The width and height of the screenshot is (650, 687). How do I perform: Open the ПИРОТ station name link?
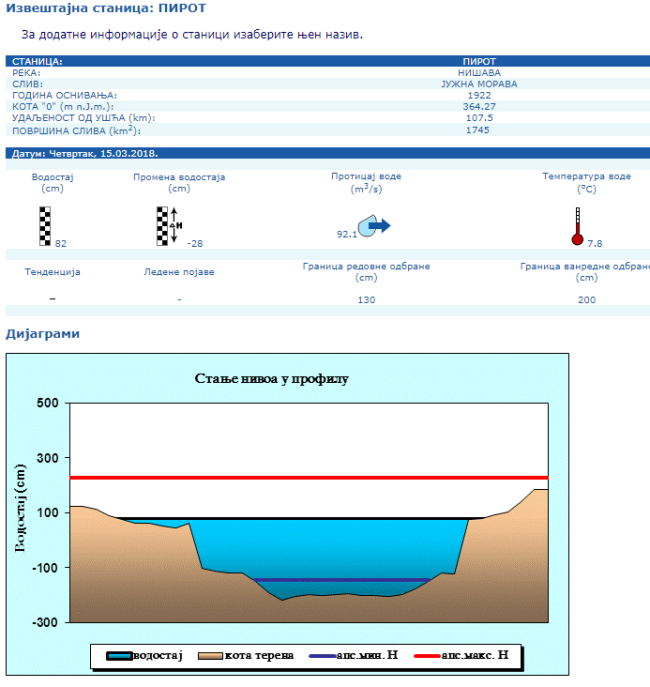pos(479,62)
